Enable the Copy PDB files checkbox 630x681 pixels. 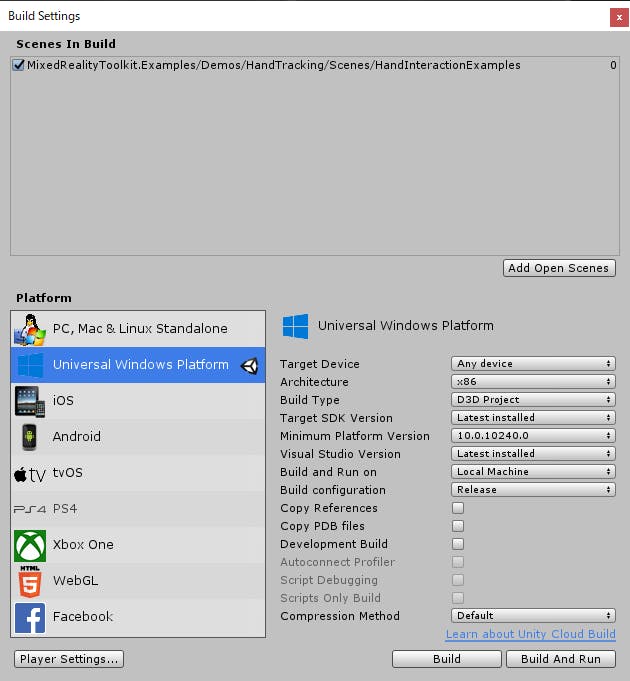coord(458,526)
